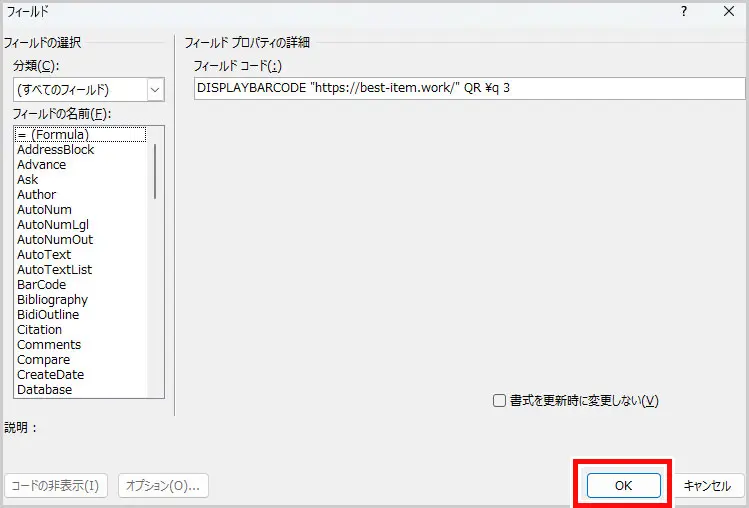Open the help question mark icon
Screen dimensions: 749x508
tap(684, 11)
